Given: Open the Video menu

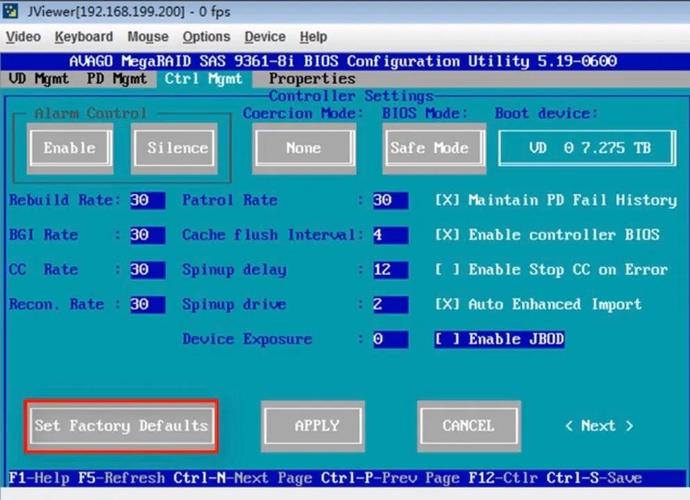Looking at the screenshot, I should point(23,37).
